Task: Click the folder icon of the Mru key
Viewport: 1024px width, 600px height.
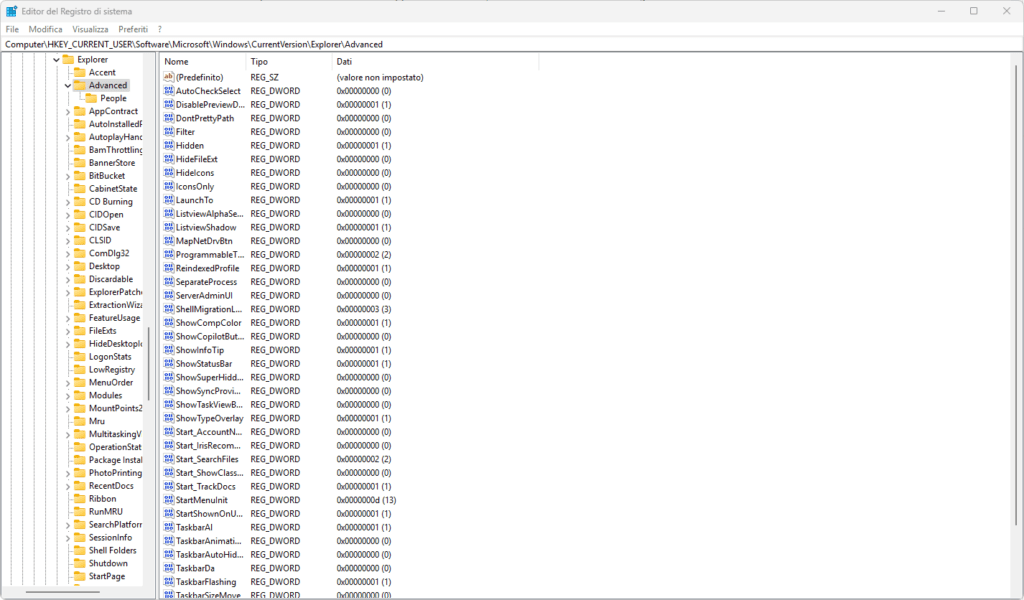Action: (80, 421)
